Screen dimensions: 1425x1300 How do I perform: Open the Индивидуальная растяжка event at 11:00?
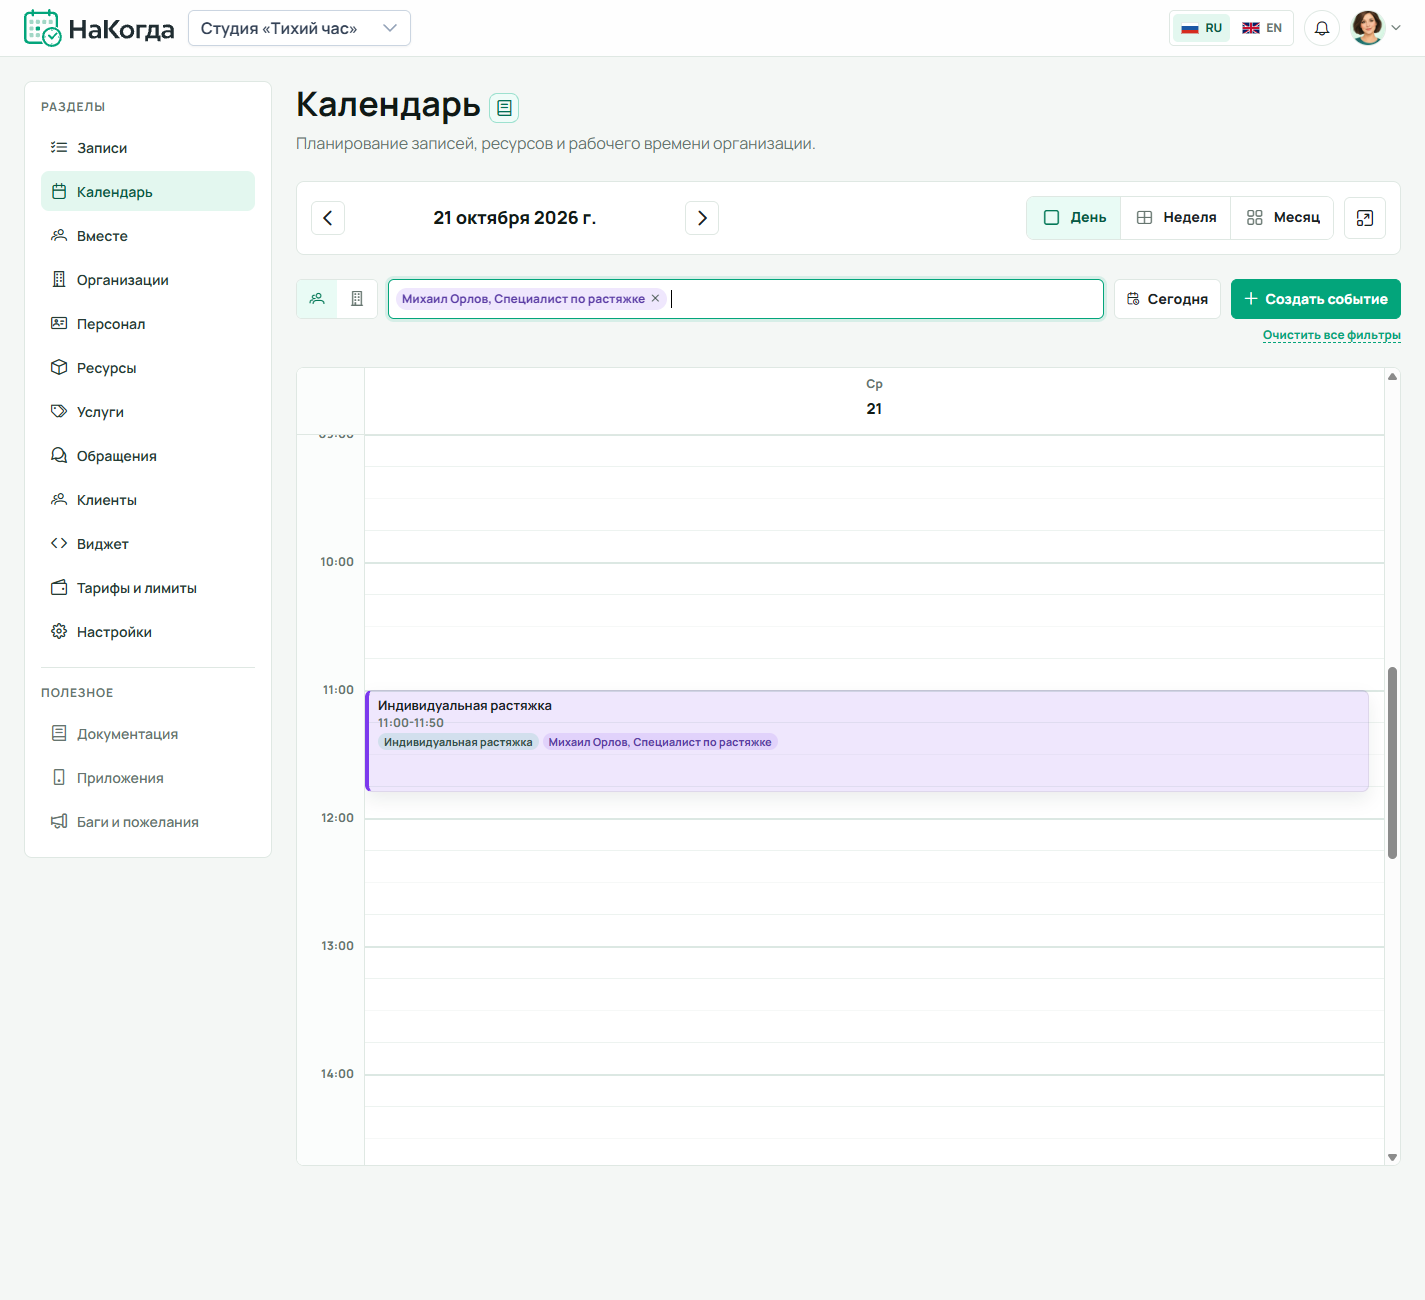click(867, 741)
